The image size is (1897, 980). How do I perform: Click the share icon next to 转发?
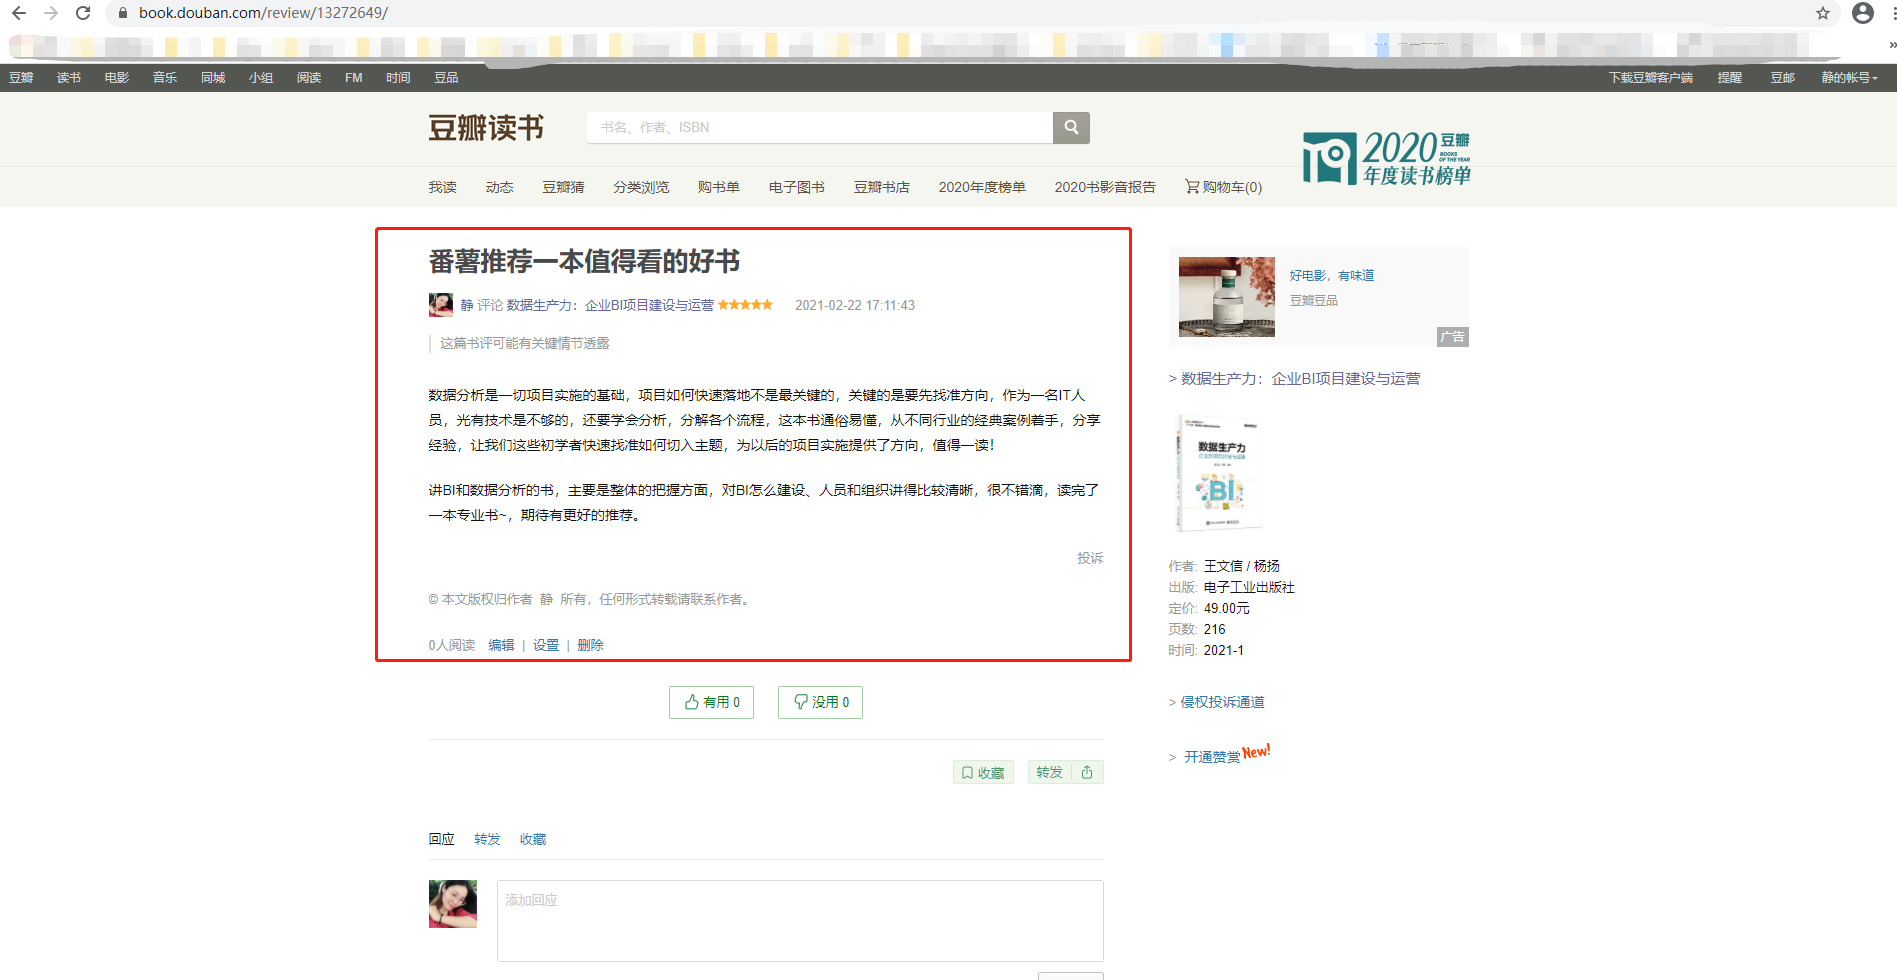[x=1087, y=772]
